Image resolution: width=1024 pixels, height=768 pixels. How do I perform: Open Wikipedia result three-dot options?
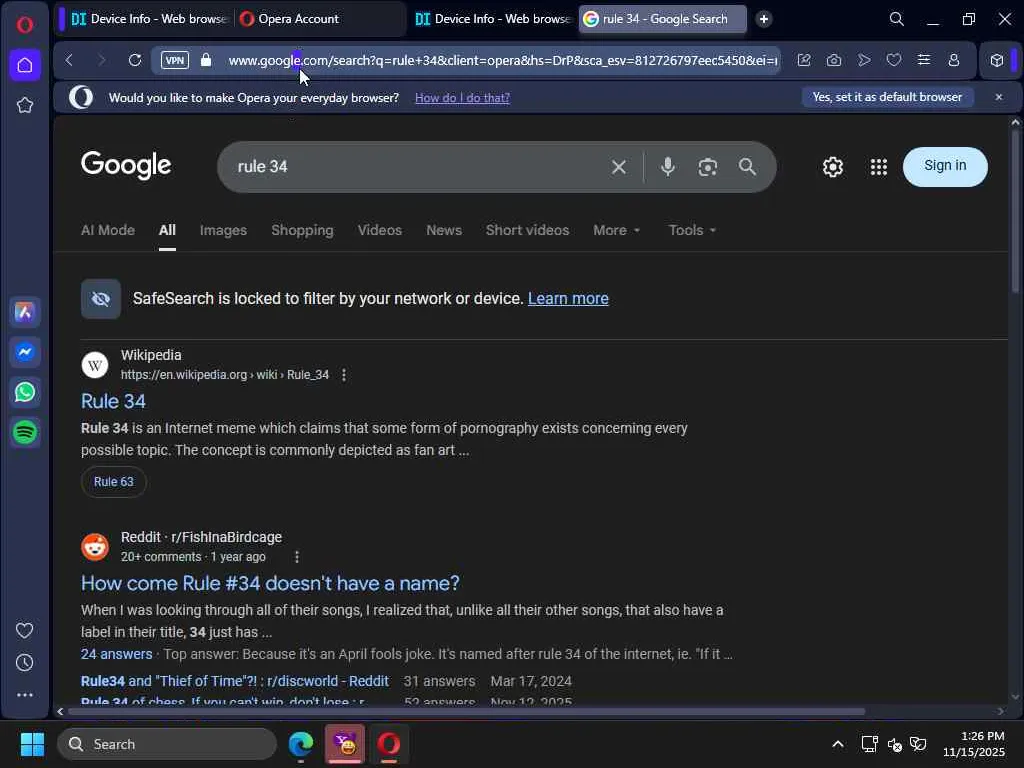[x=344, y=375]
